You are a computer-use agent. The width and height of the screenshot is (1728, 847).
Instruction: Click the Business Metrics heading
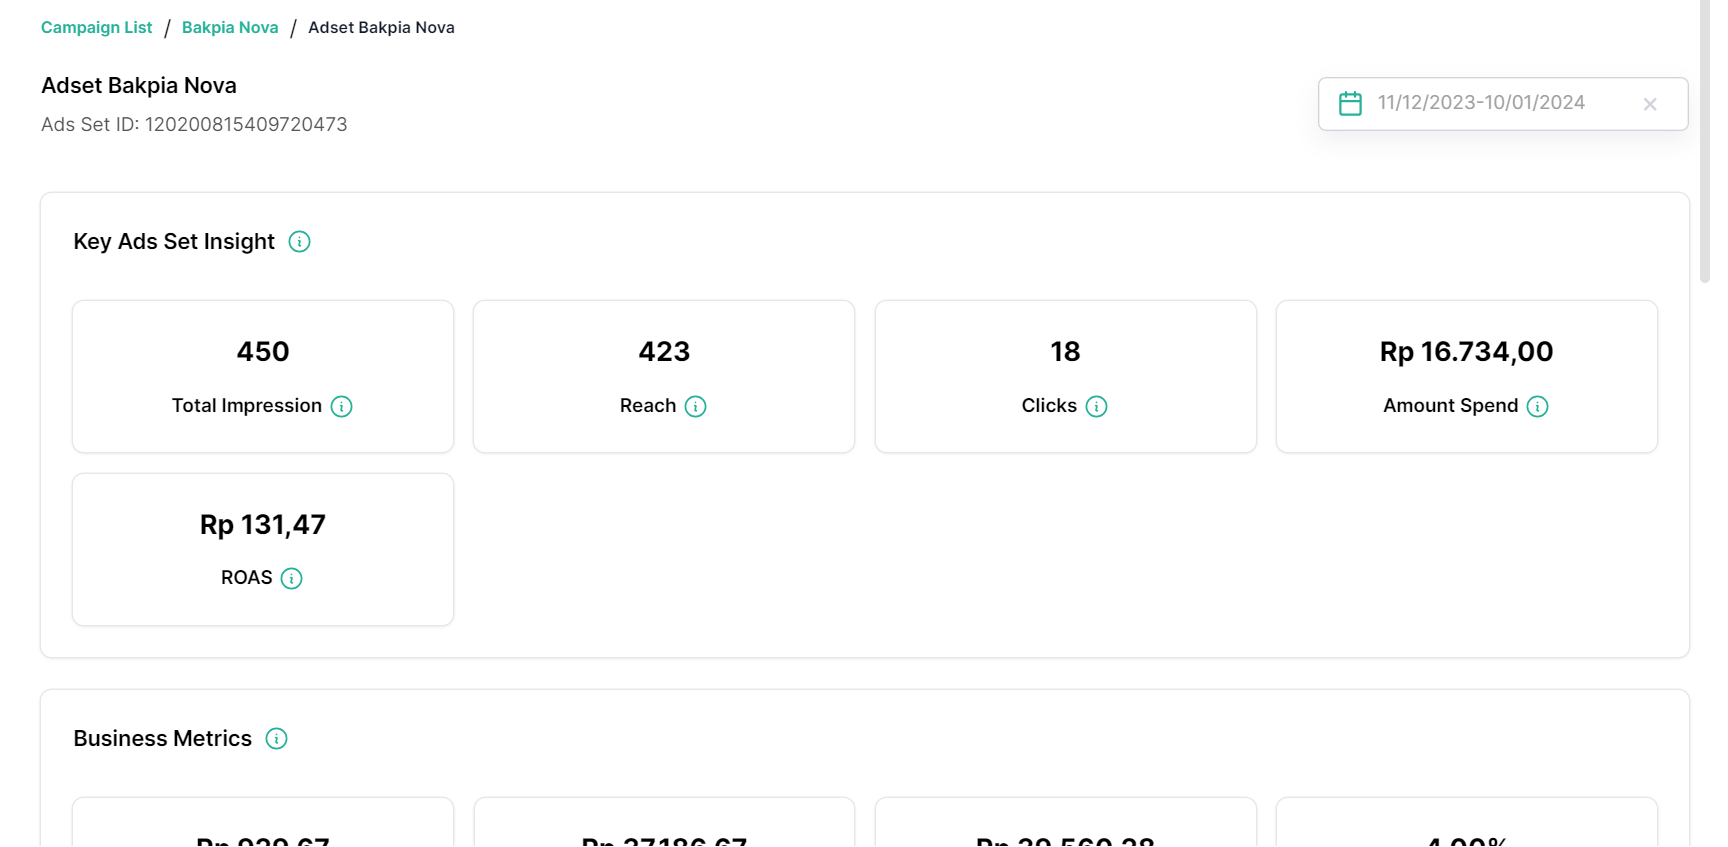[163, 739]
